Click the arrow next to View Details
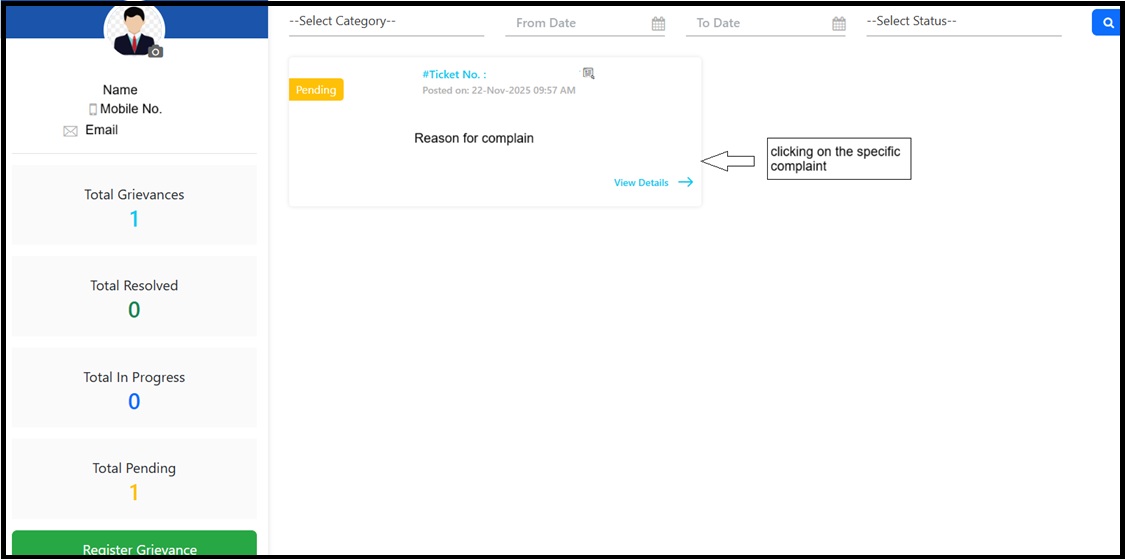This screenshot has height=559, width=1125. 686,182
